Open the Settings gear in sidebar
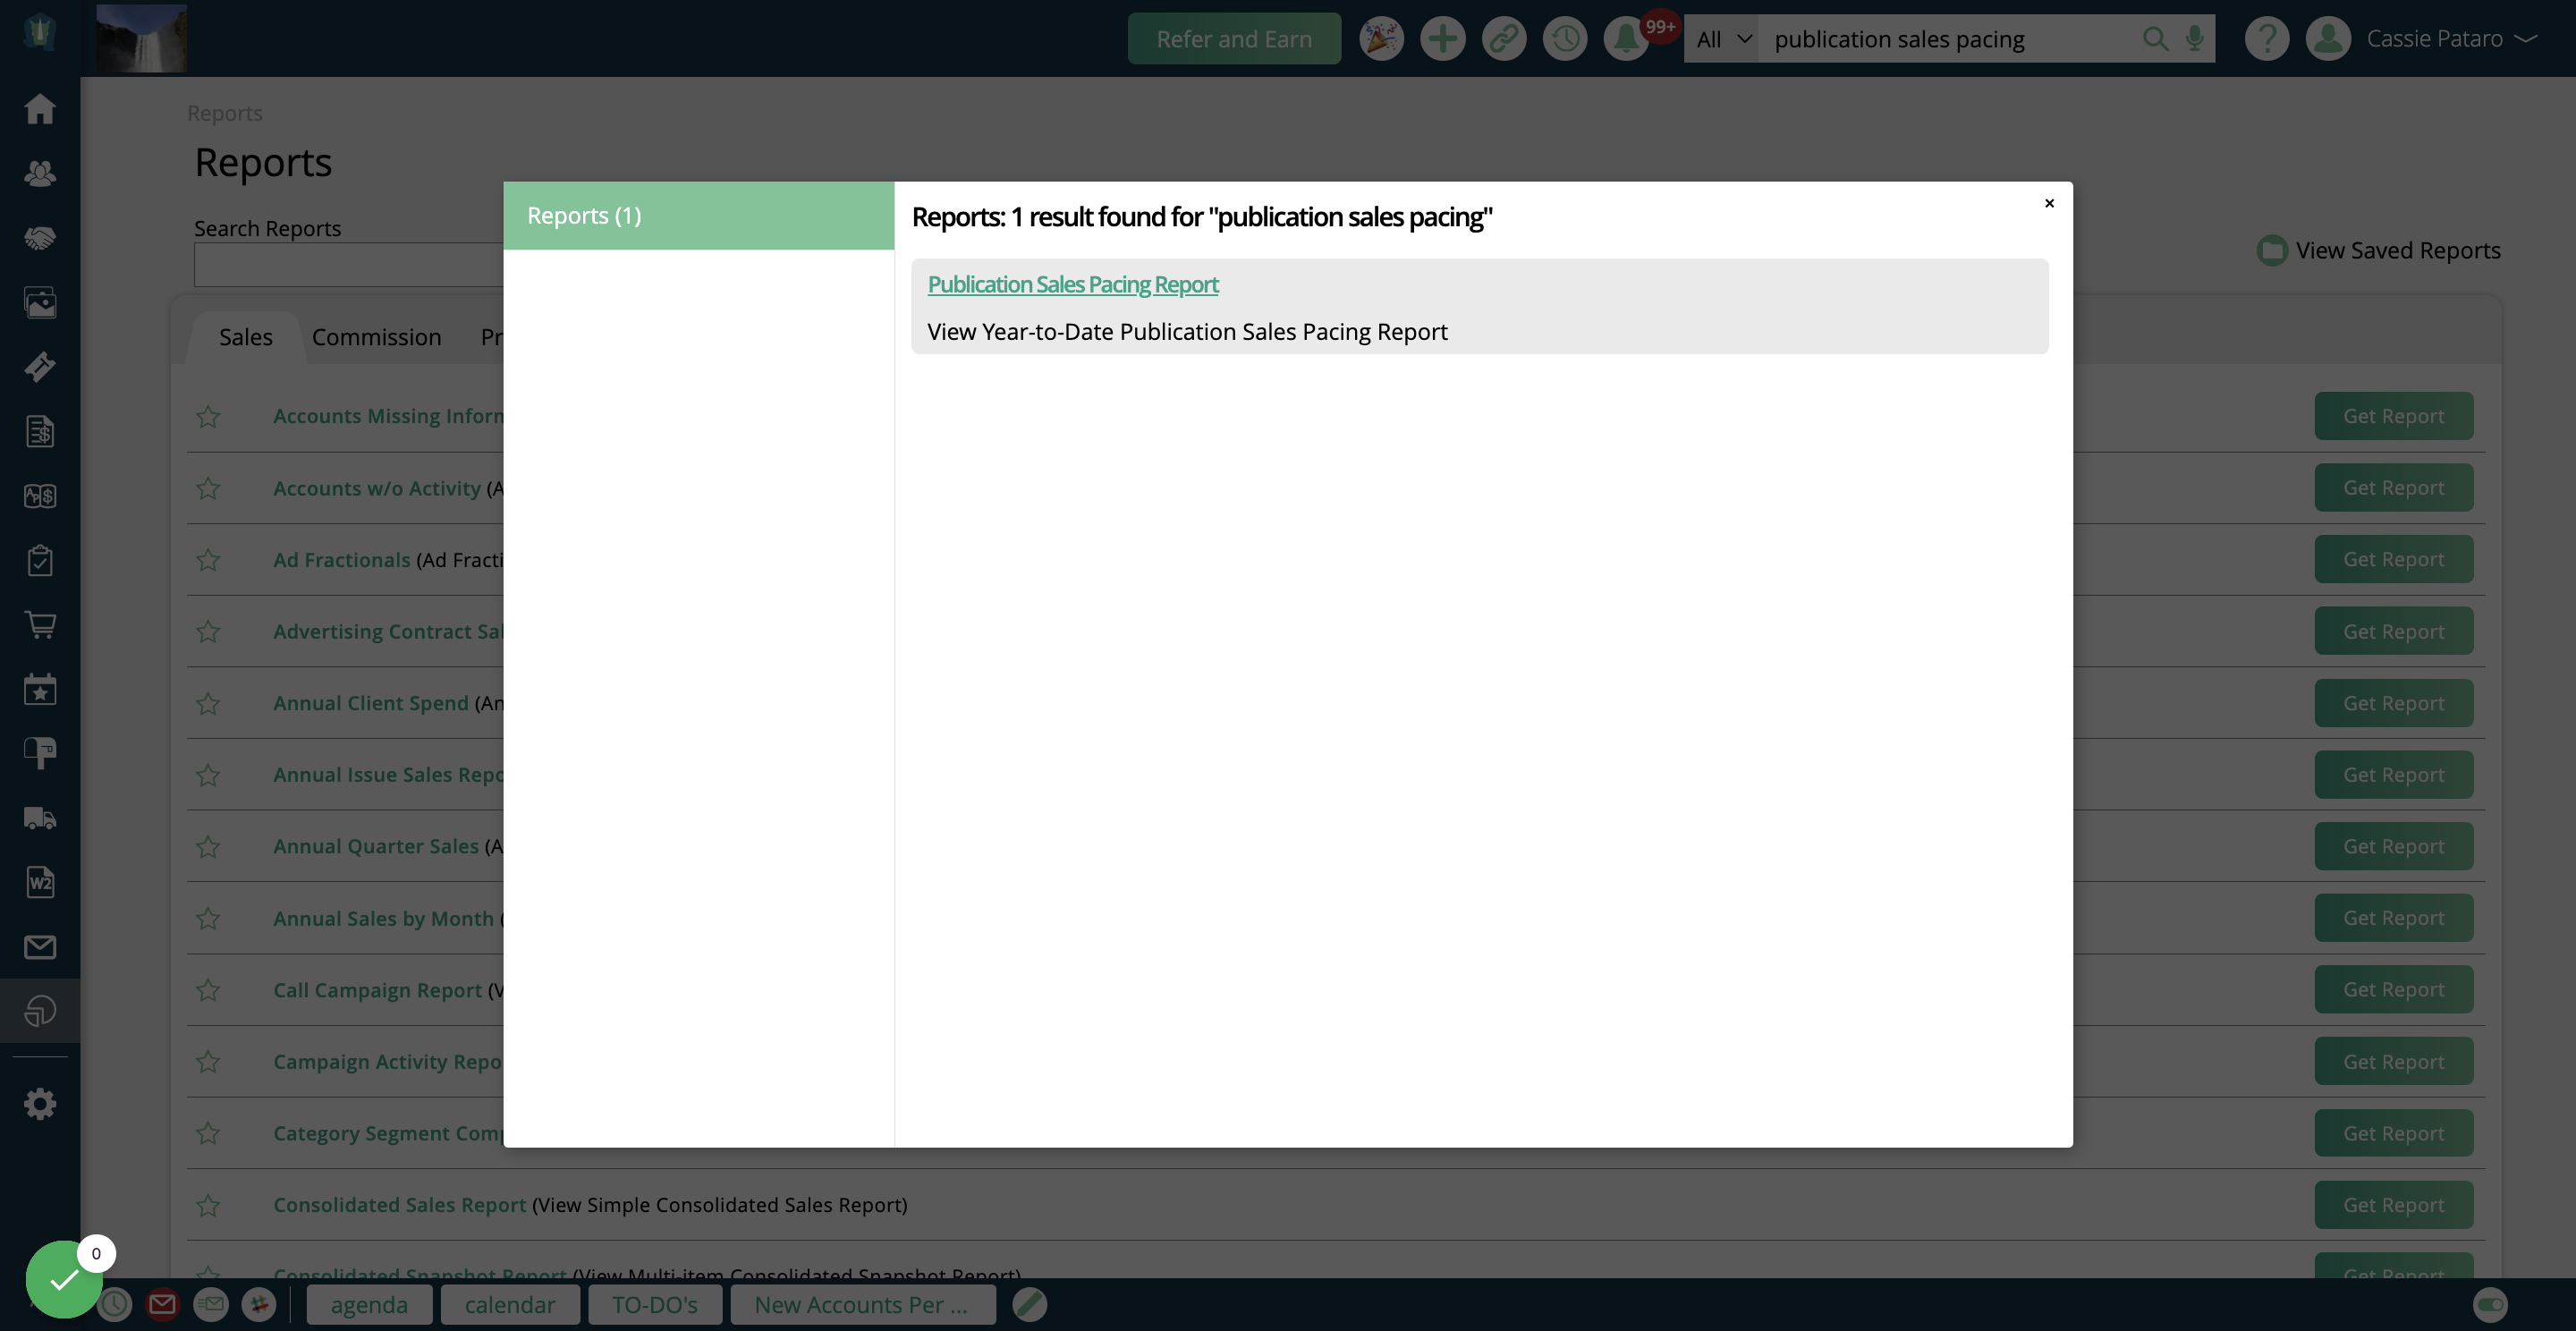This screenshot has height=1331, width=2576. coord(40,1104)
